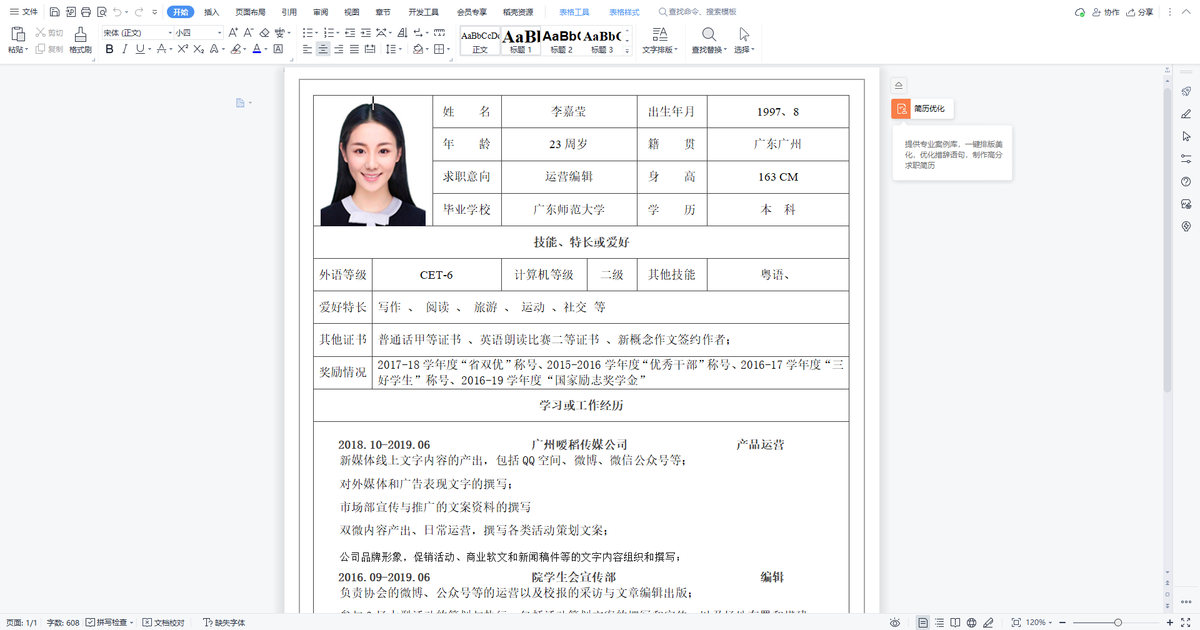Click the zoom slider in status bar

pyautogui.click(x=1118, y=622)
